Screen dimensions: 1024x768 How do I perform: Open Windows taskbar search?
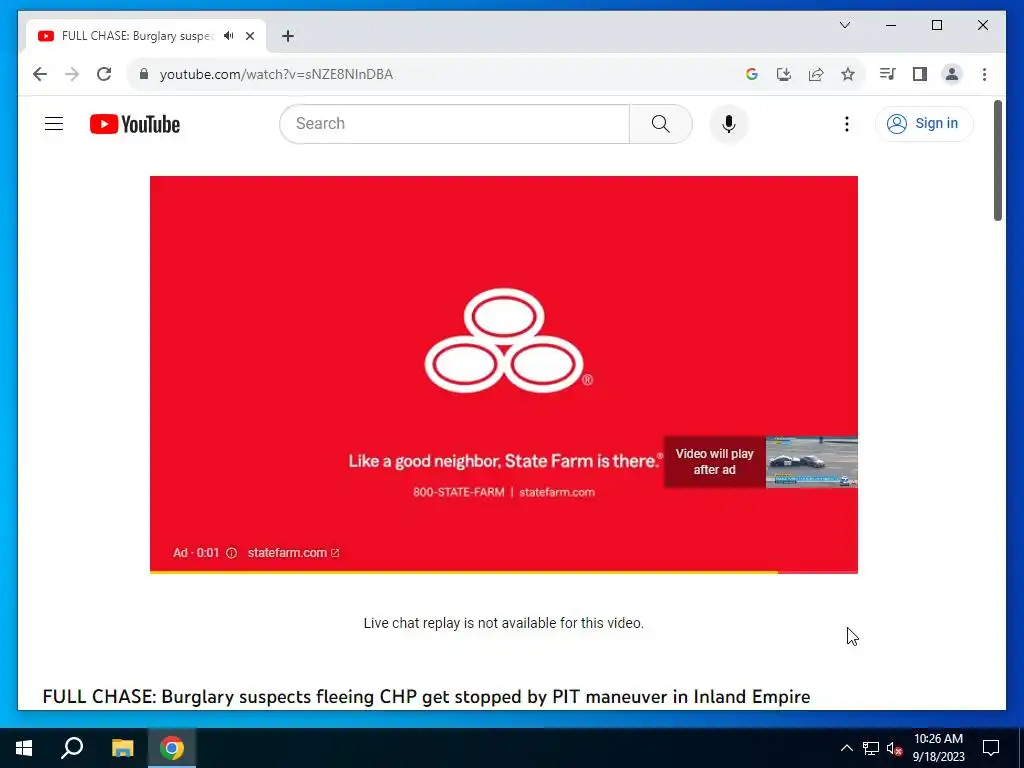[x=72, y=748]
